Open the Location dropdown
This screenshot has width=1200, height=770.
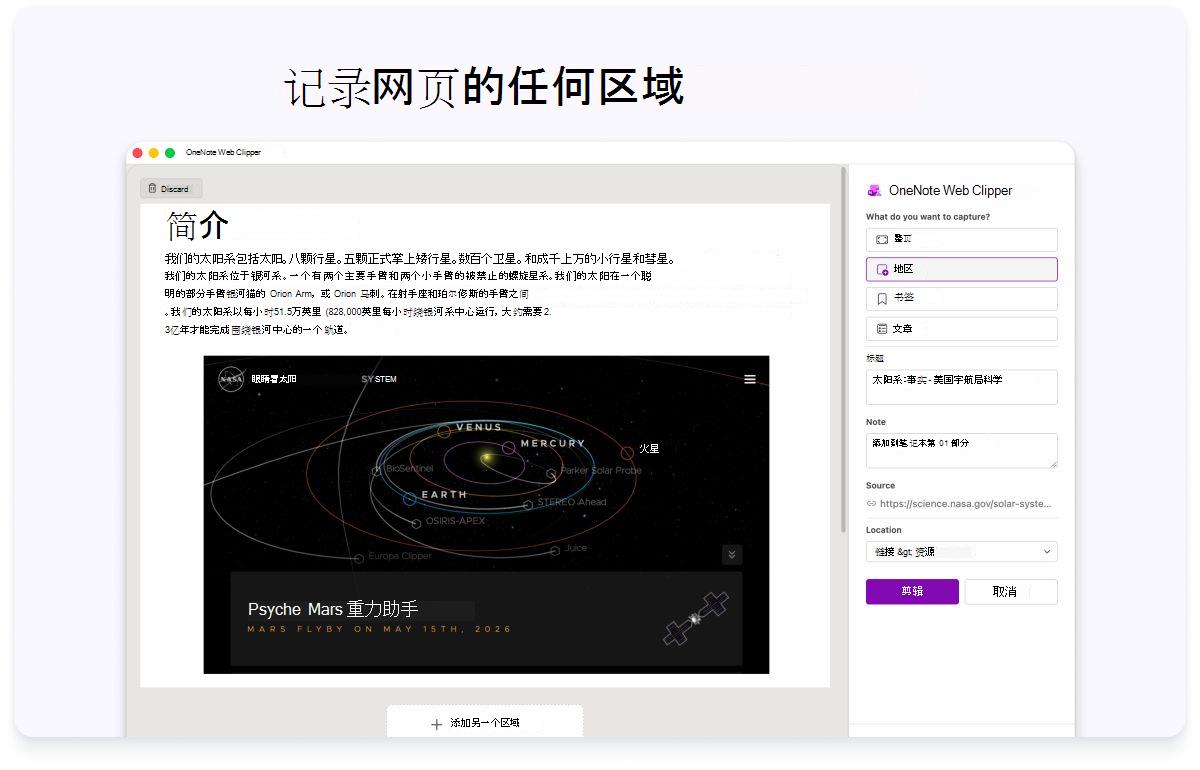coord(961,552)
